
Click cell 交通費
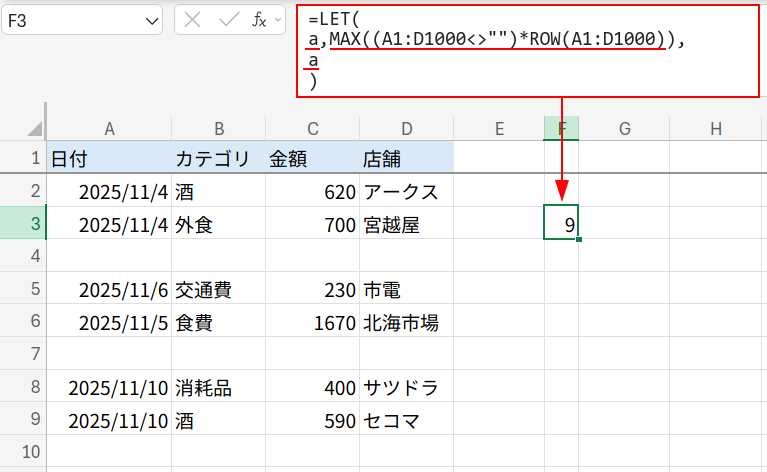[x=219, y=288]
